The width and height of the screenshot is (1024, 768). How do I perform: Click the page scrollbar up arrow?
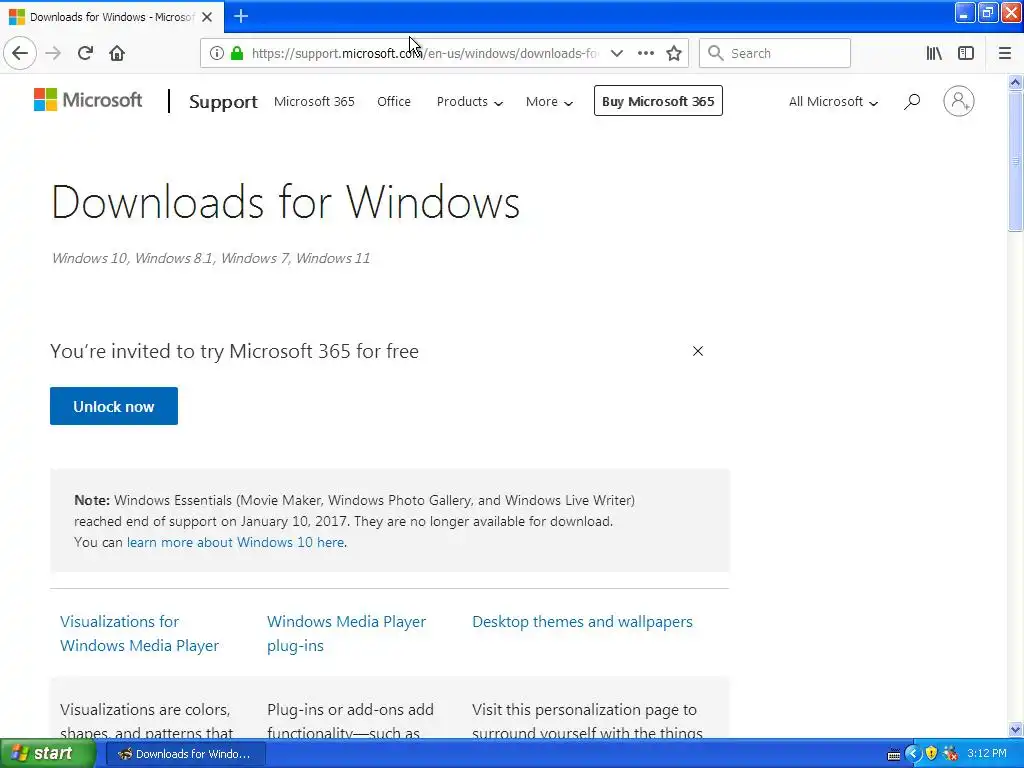[1016, 82]
